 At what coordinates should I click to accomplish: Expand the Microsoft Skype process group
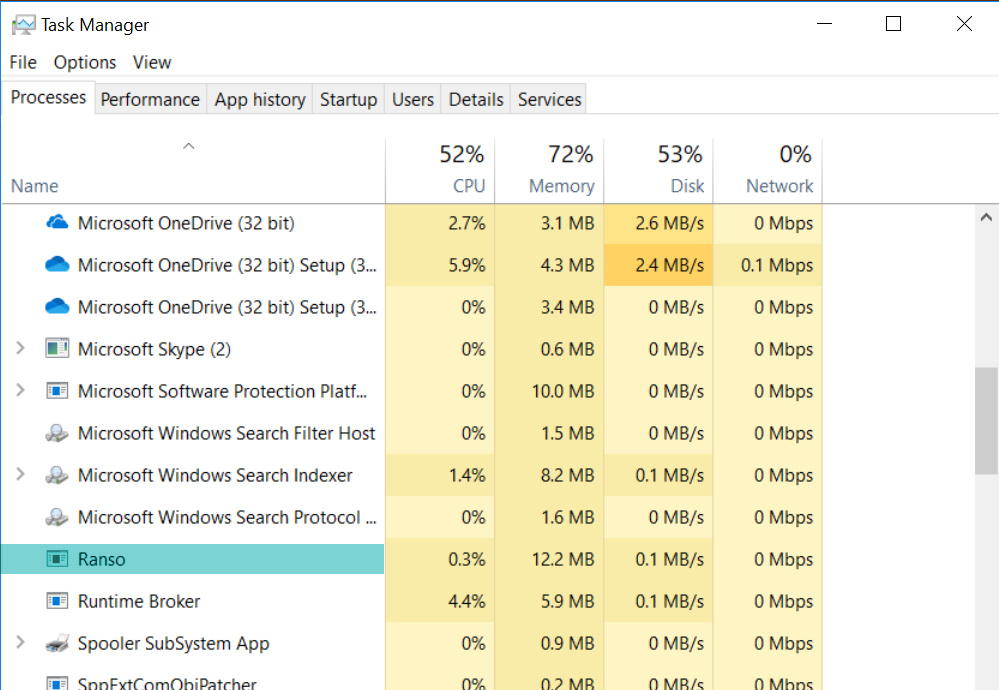click(x=20, y=349)
